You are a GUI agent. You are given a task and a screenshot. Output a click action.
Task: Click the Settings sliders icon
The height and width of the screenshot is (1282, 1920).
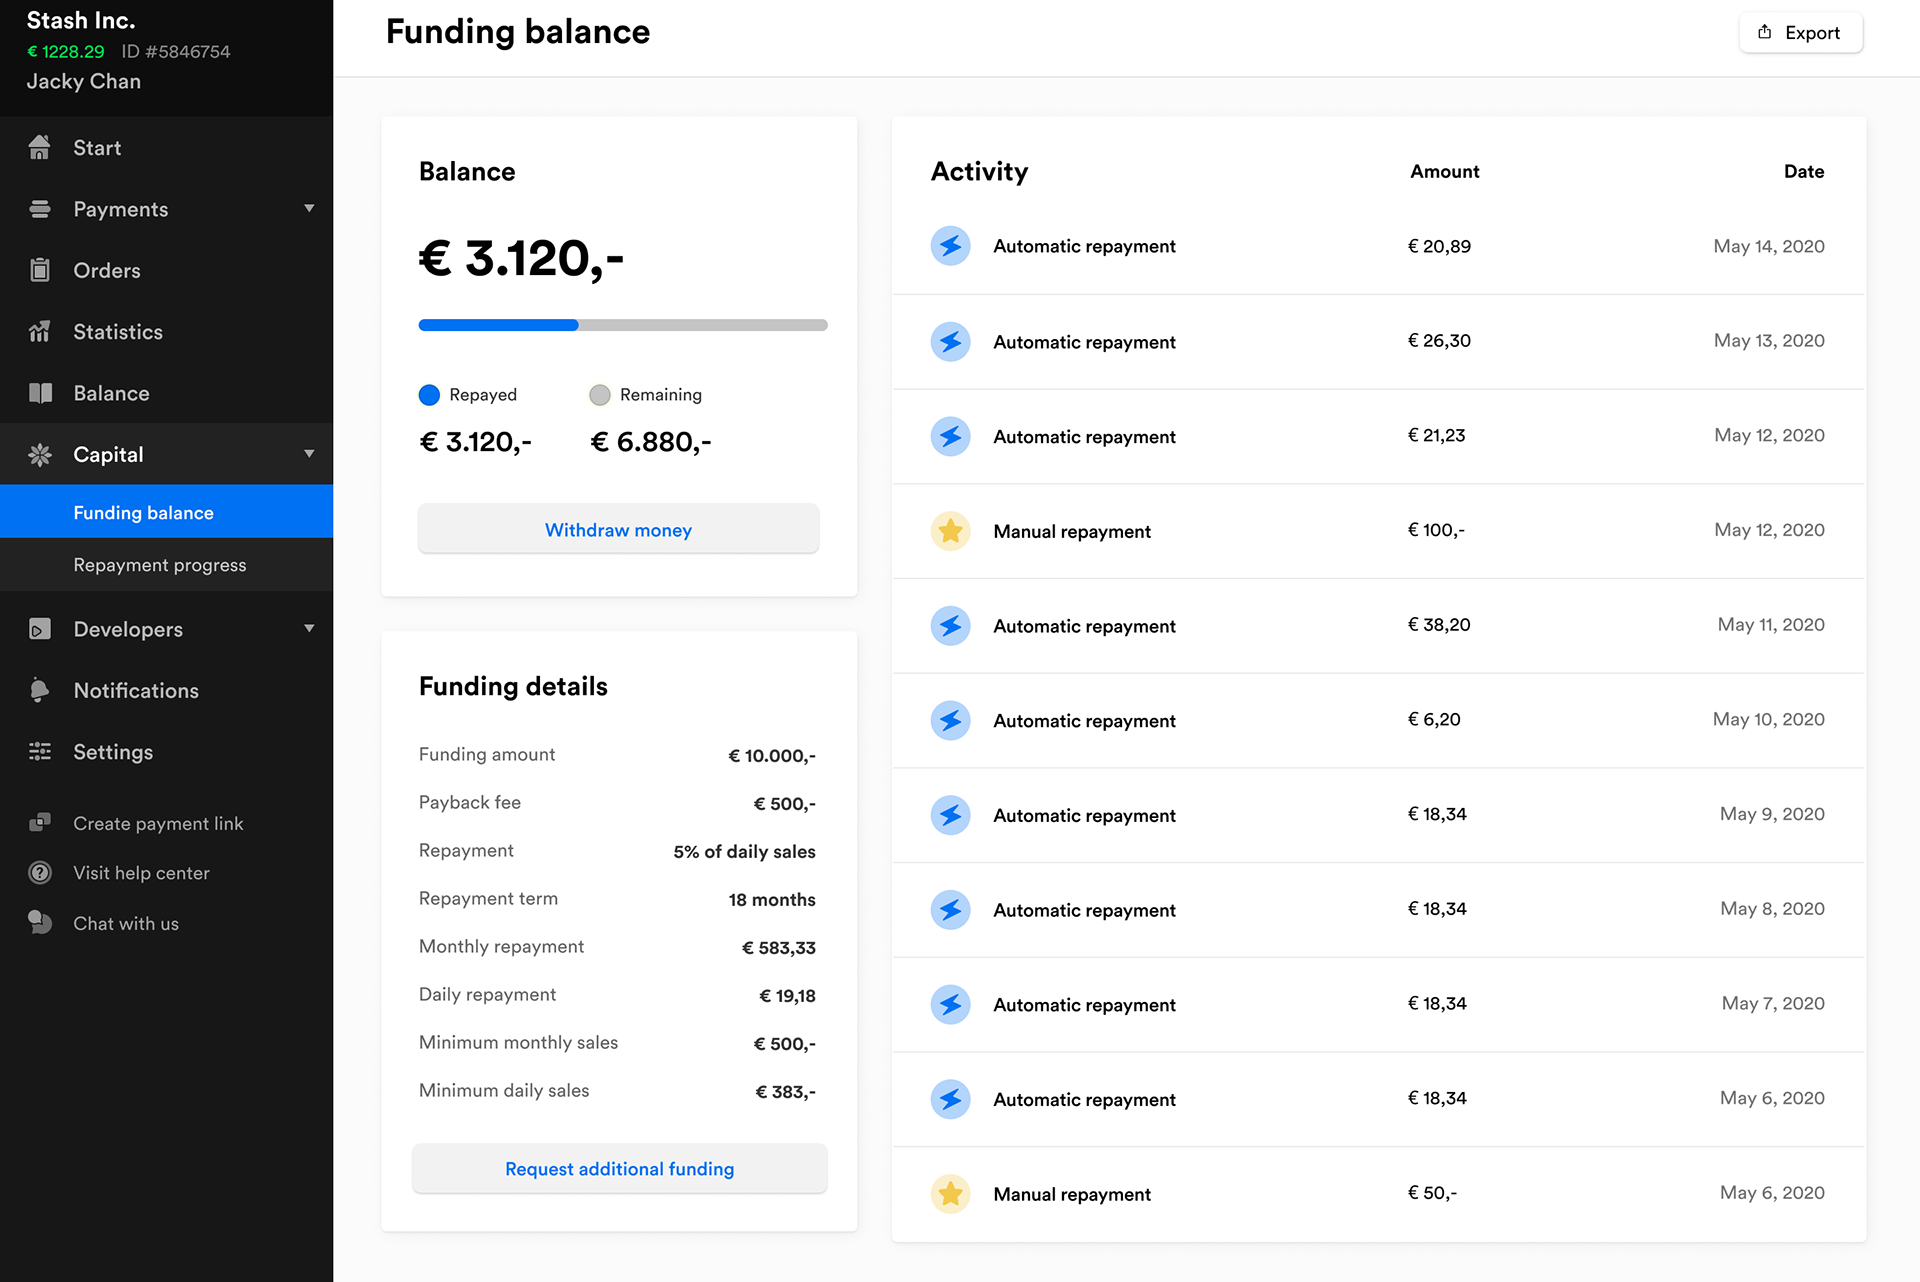(x=40, y=752)
